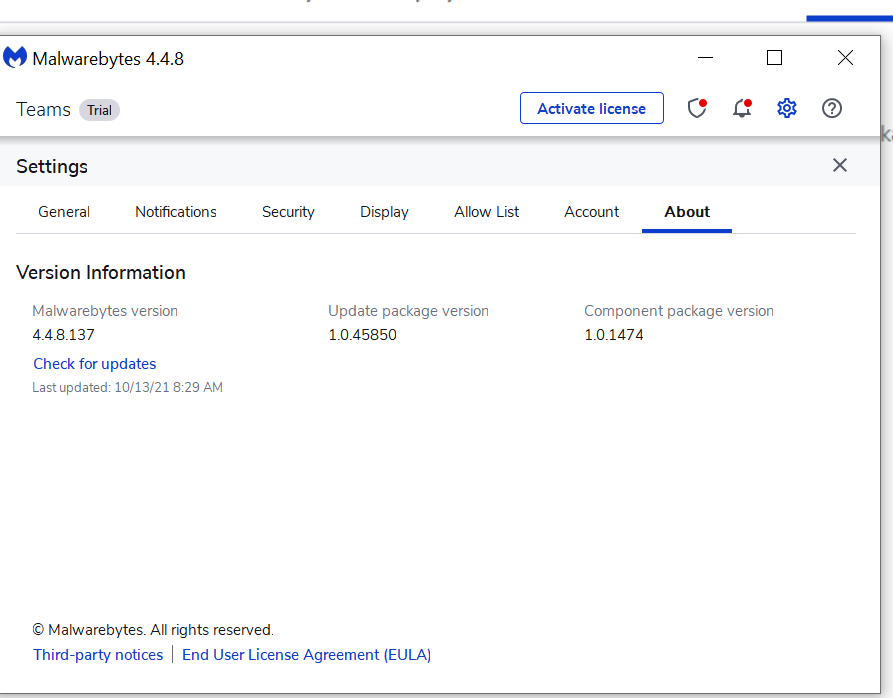Click the Malwarebytes 4.4.8 window title

(x=108, y=59)
